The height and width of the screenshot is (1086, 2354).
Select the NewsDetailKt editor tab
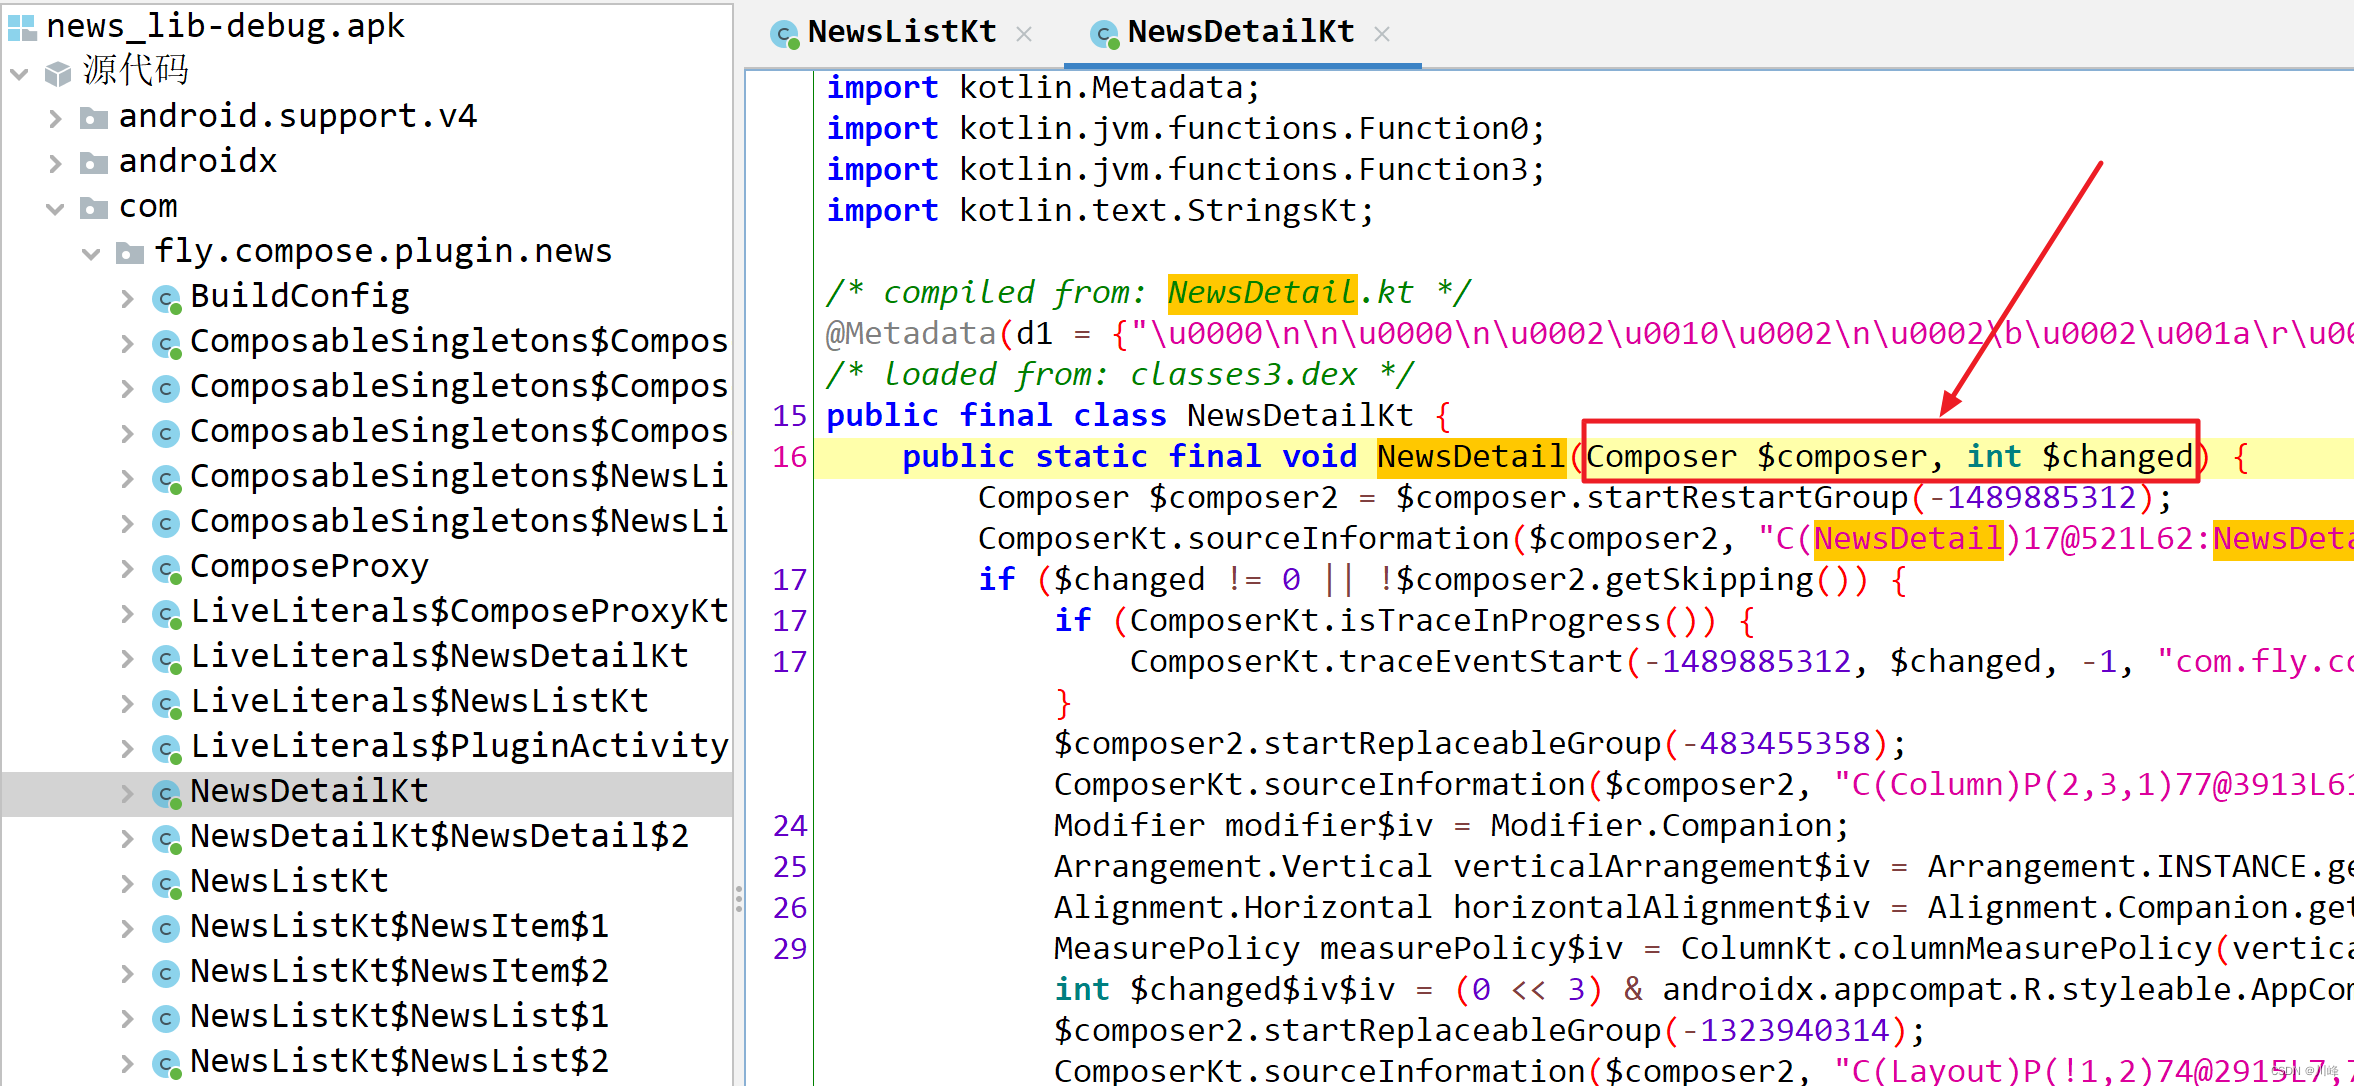pyautogui.click(x=1240, y=33)
